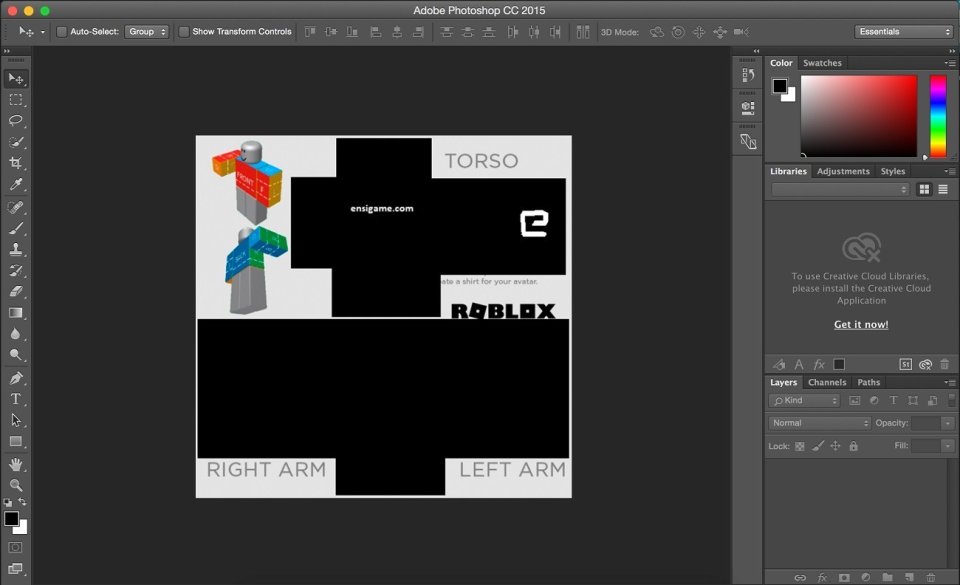960x585 pixels.
Task: Select the Horizontal Type tool
Action: 15,399
